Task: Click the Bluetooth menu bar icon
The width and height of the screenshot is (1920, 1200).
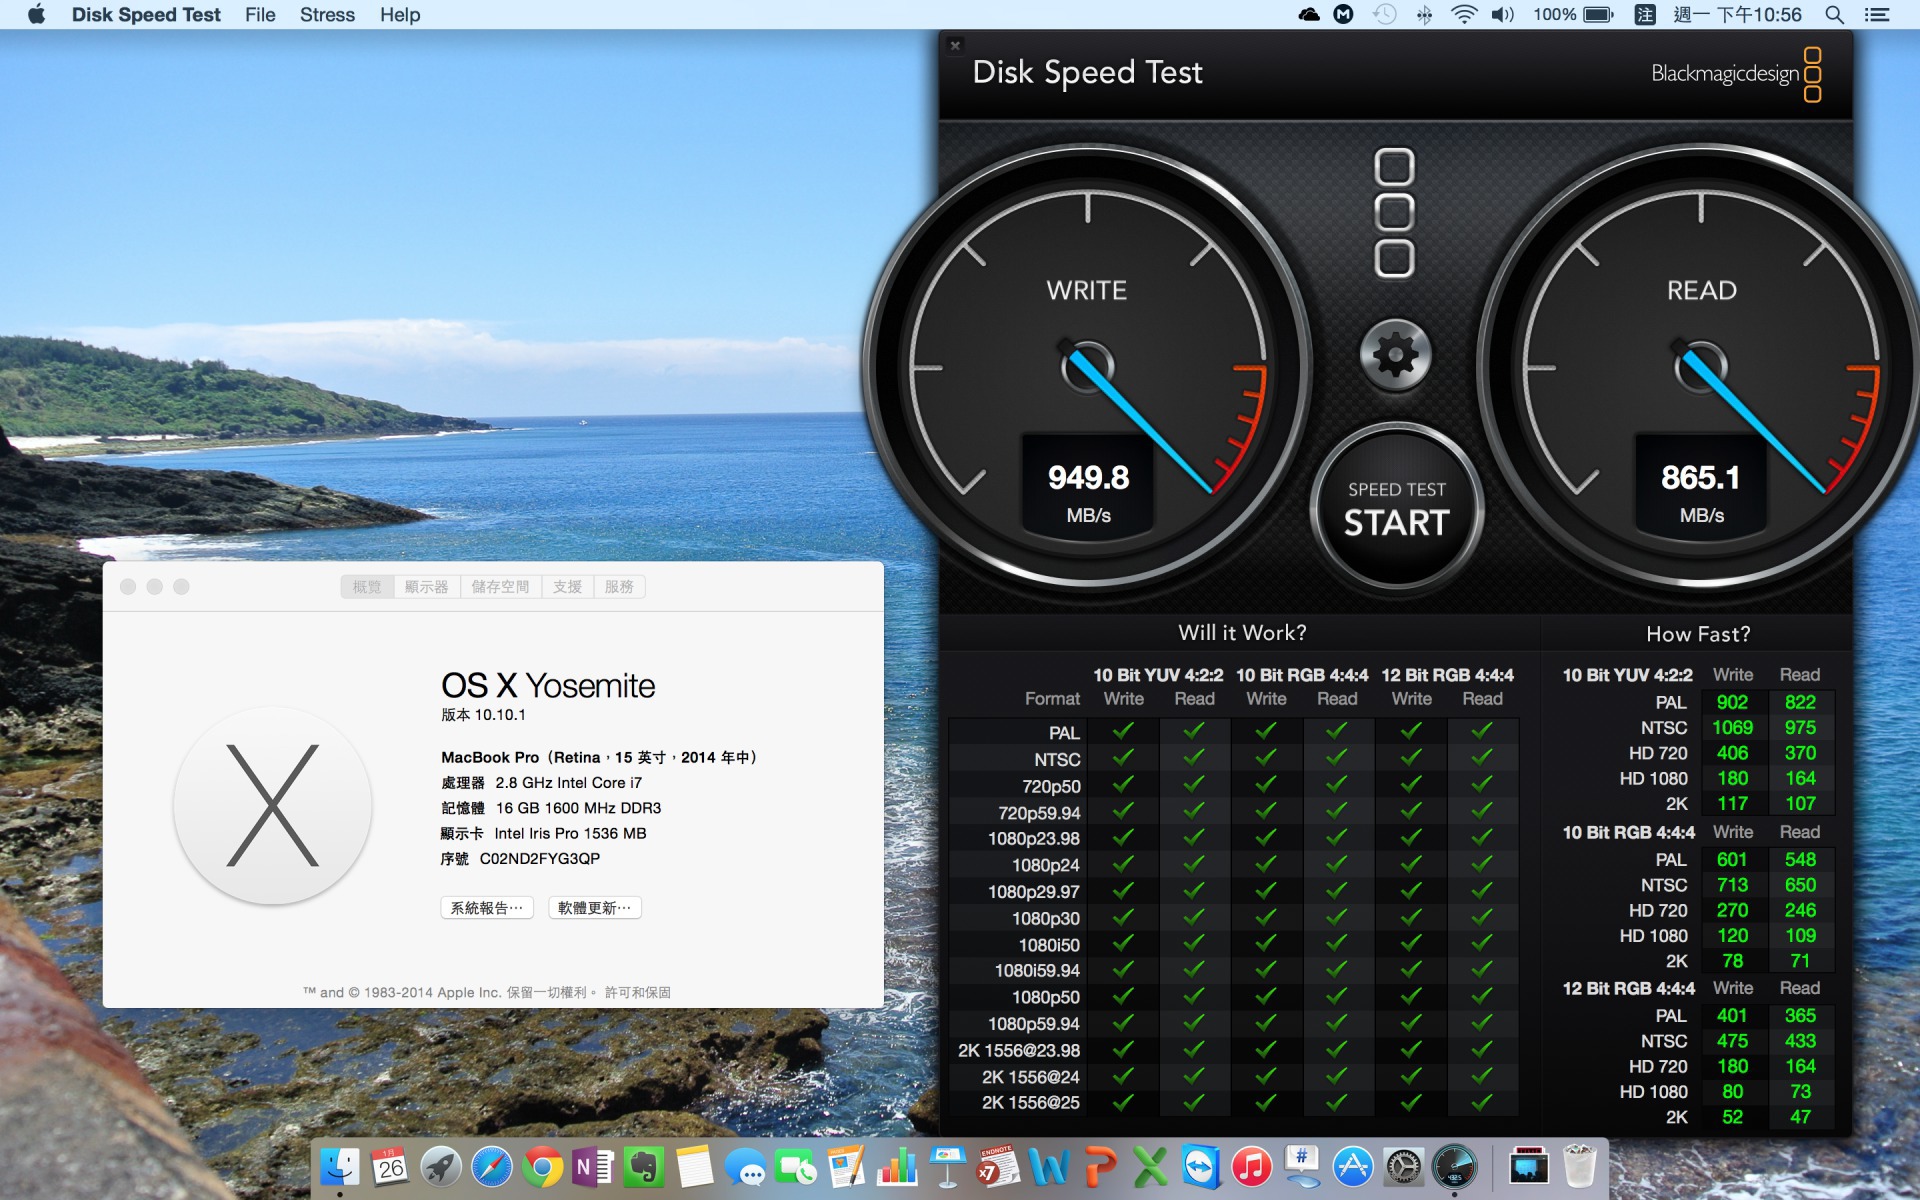Action: click(x=1424, y=14)
